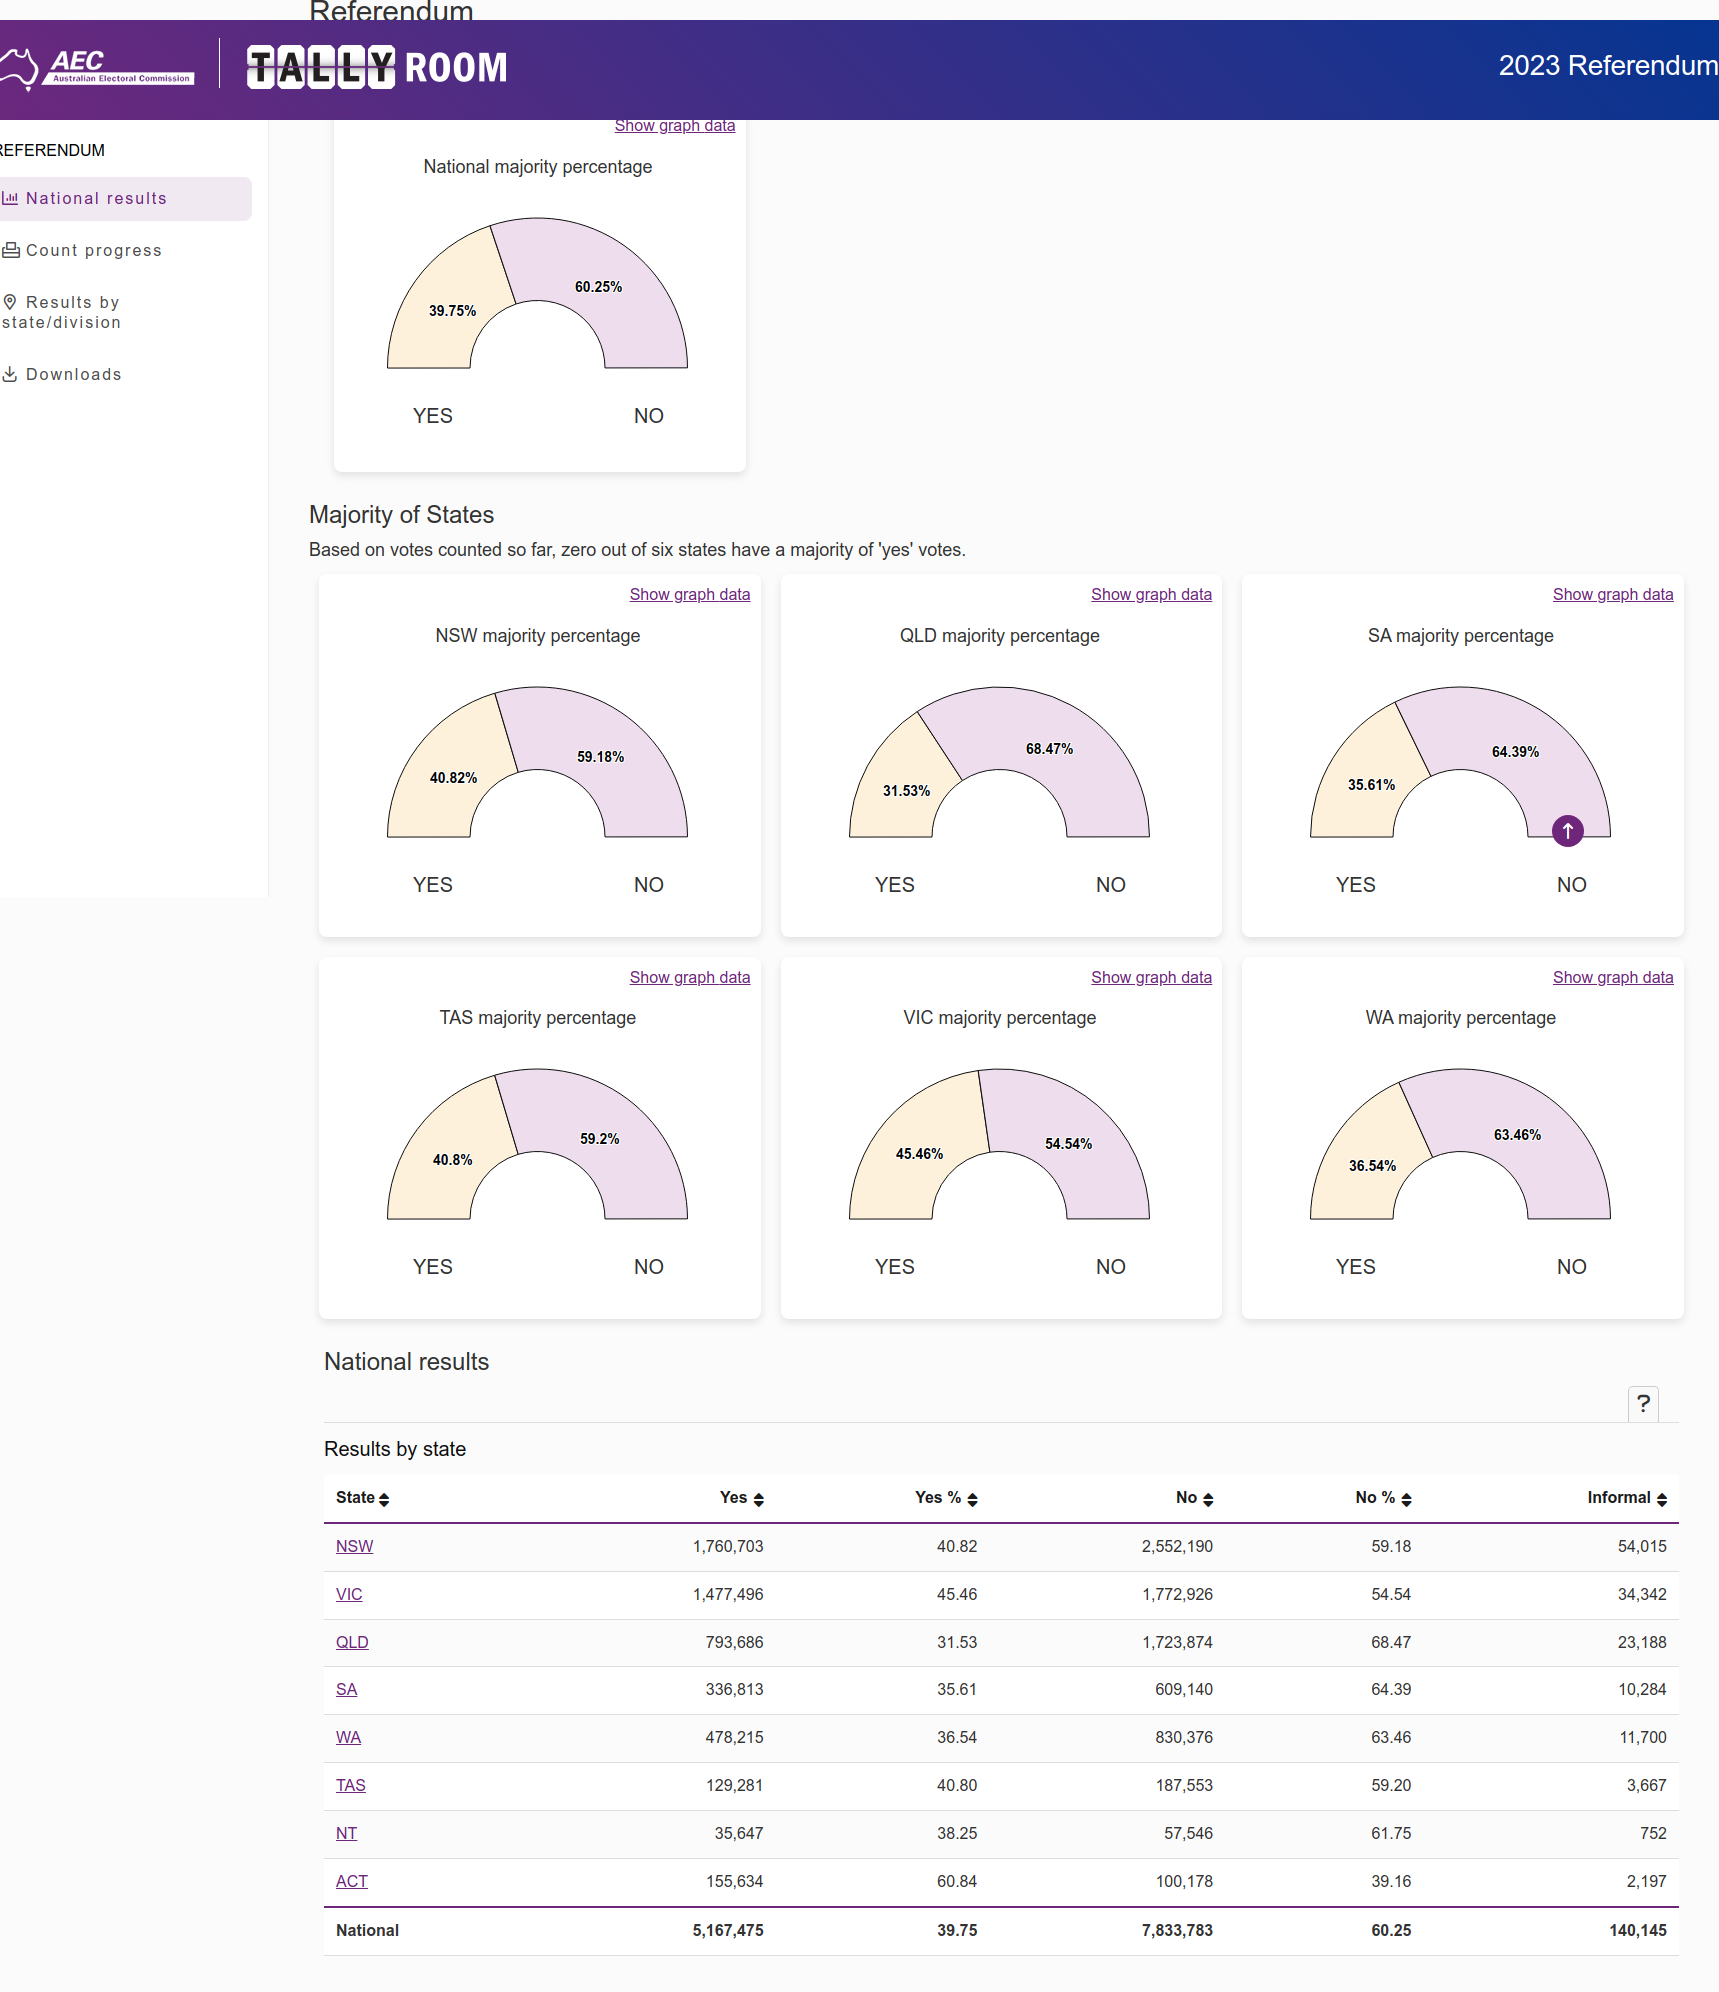Show graph data for QLD majority
This screenshot has width=1719, height=1992.
click(x=1150, y=594)
